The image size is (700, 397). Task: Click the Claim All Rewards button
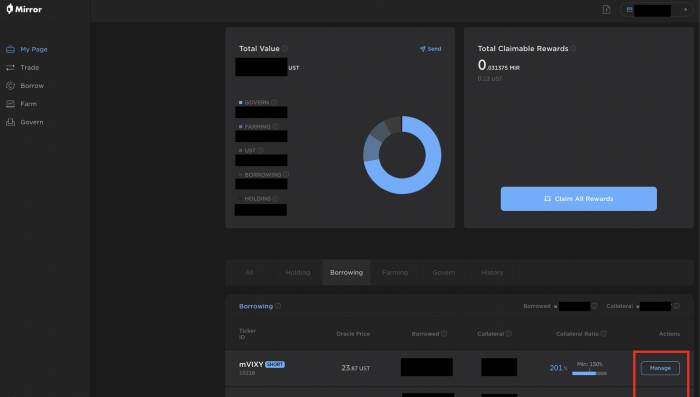click(x=579, y=199)
